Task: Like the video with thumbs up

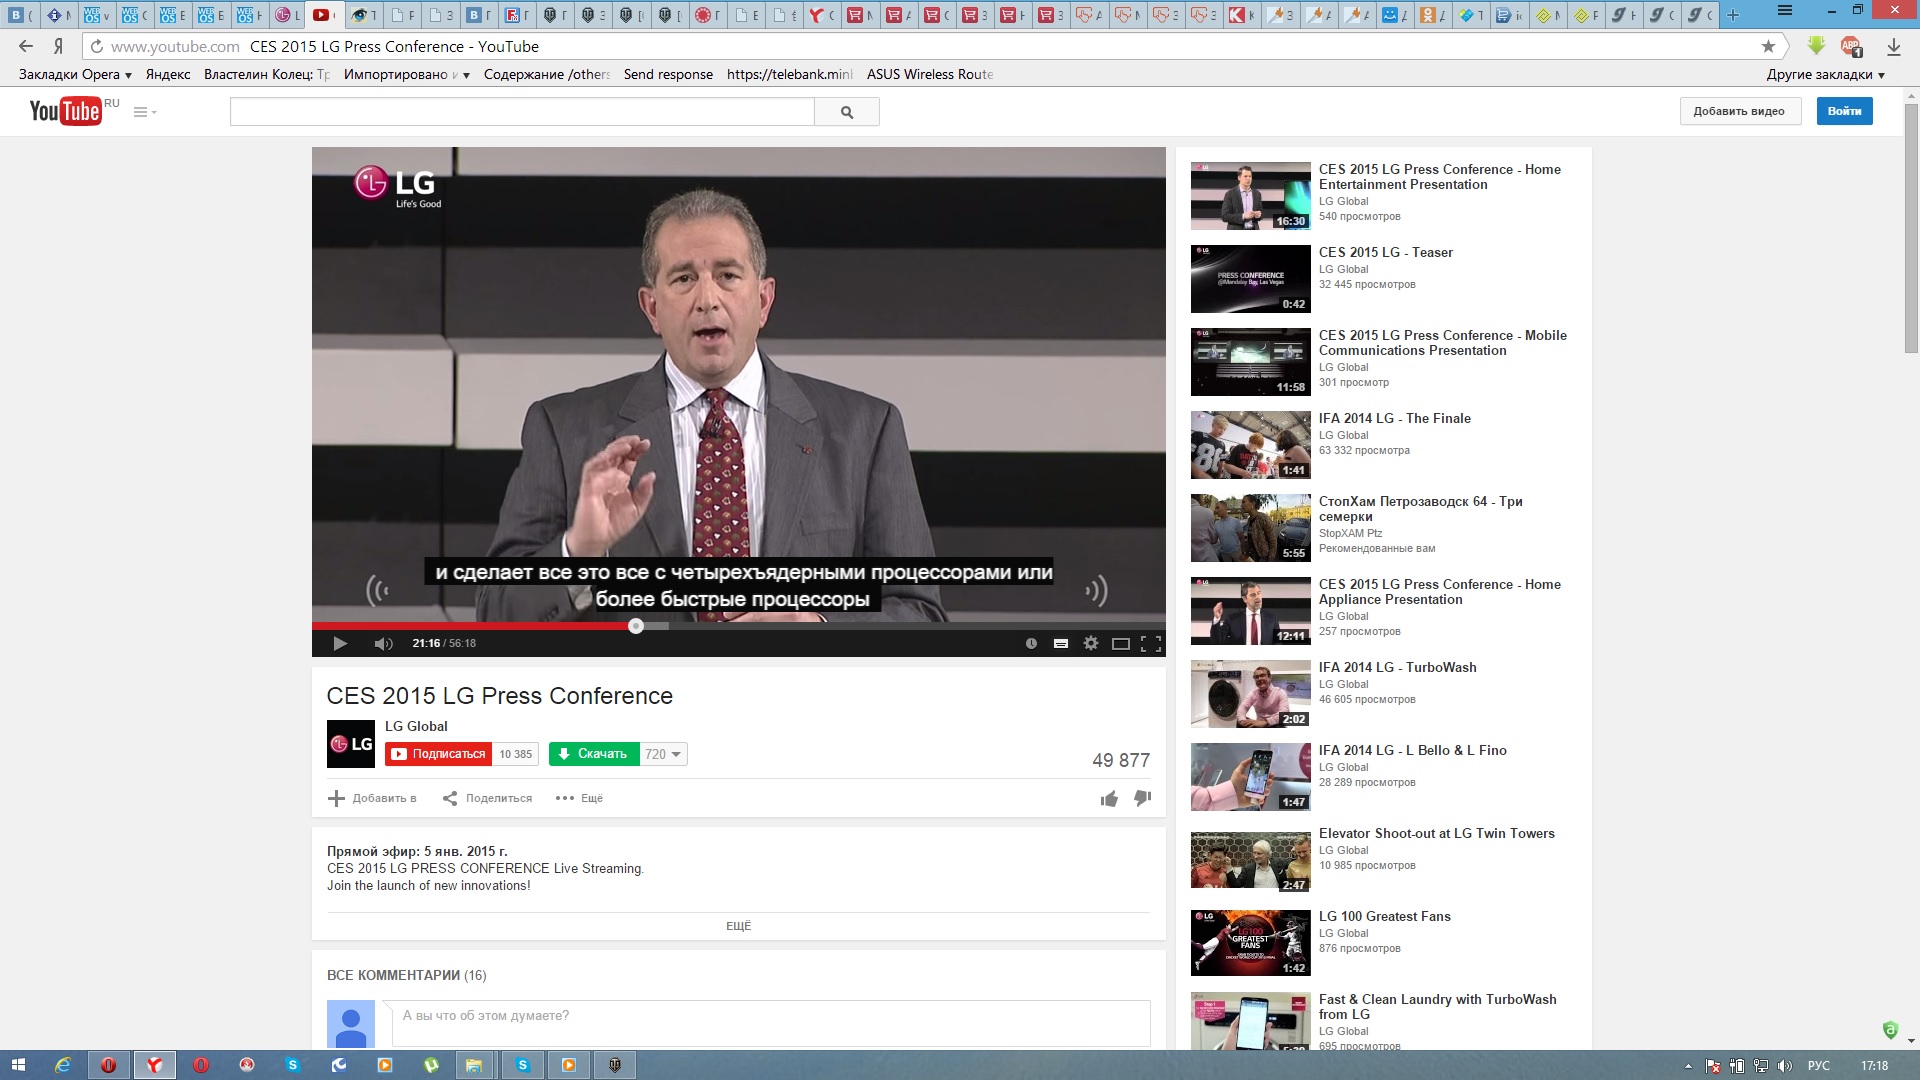Action: point(1109,798)
